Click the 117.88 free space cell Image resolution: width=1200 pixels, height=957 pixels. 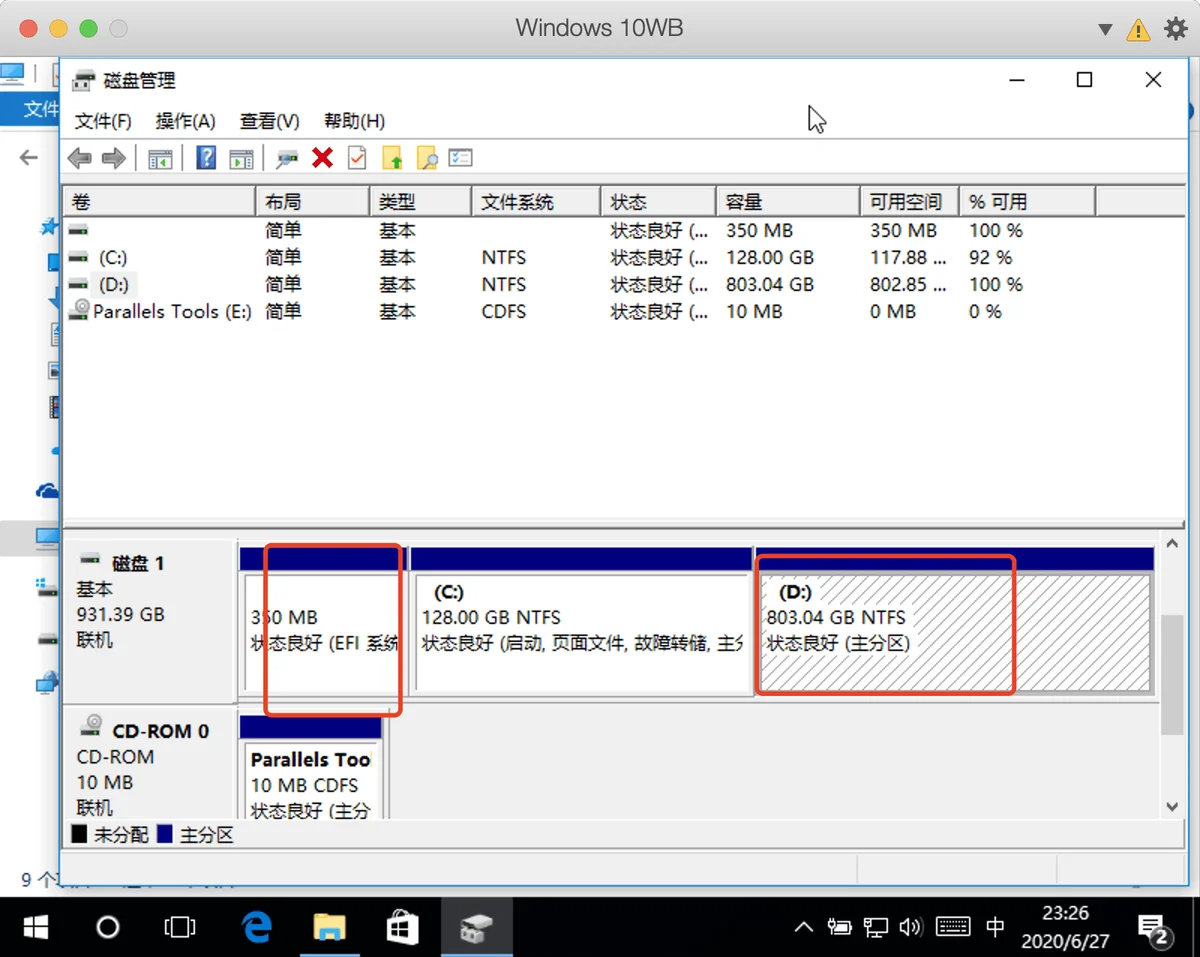[x=908, y=257]
